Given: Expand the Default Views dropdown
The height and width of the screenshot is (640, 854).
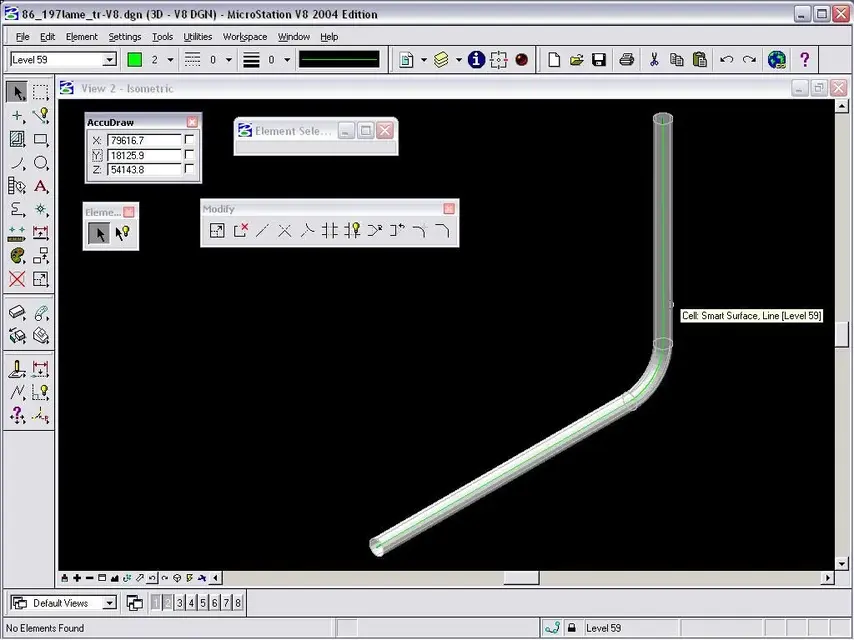Looking at the screenshot, I should point(109,603).
